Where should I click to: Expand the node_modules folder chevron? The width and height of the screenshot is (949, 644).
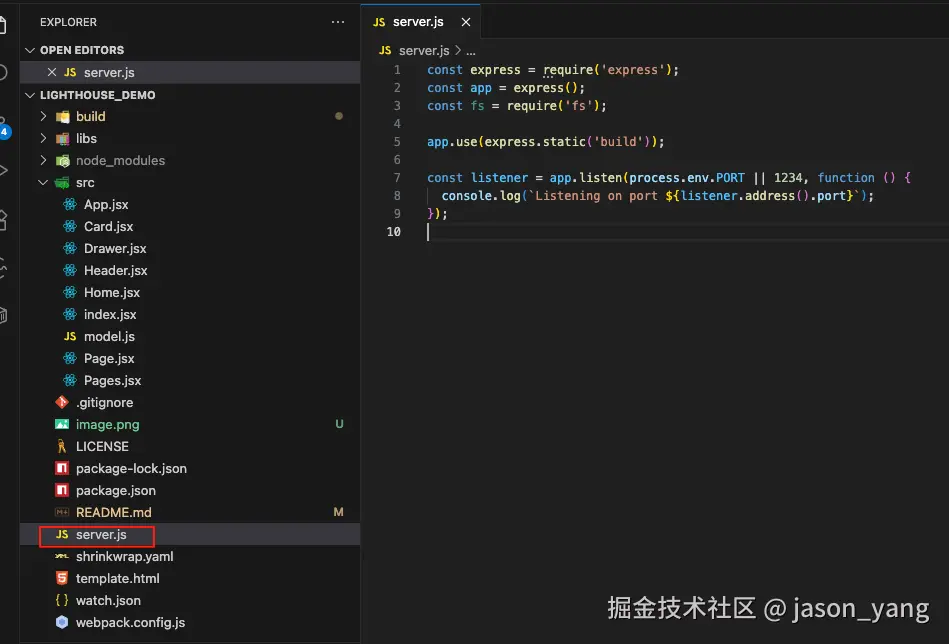pyautogui.click(x=43, y=160)
